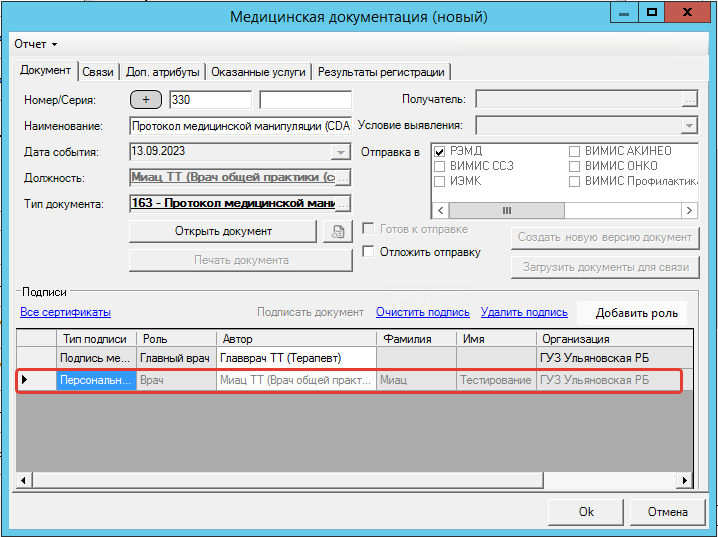The width and height of the screenshot is (718, 537).
Task: Select the Персональн... signature type cell
Action: [96, 380]
